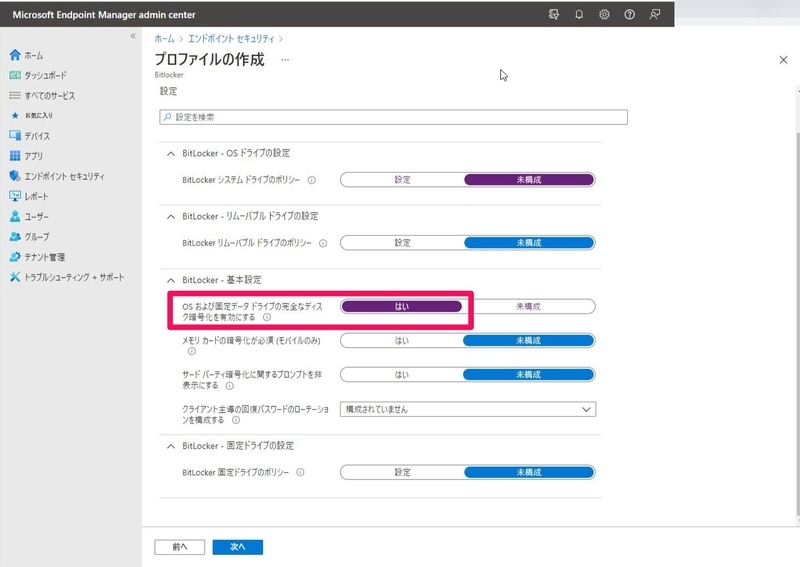Click the すべてのサービス list icon
The height and width of the screenshot is (567, 800).
15,95
